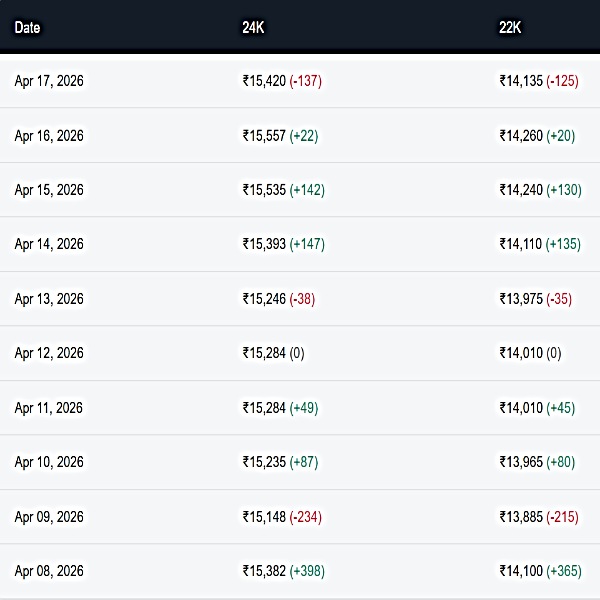This screenshot has width=600, height=600.
Task: Click the 24K value ₹15,557
Action: point(264,136)
